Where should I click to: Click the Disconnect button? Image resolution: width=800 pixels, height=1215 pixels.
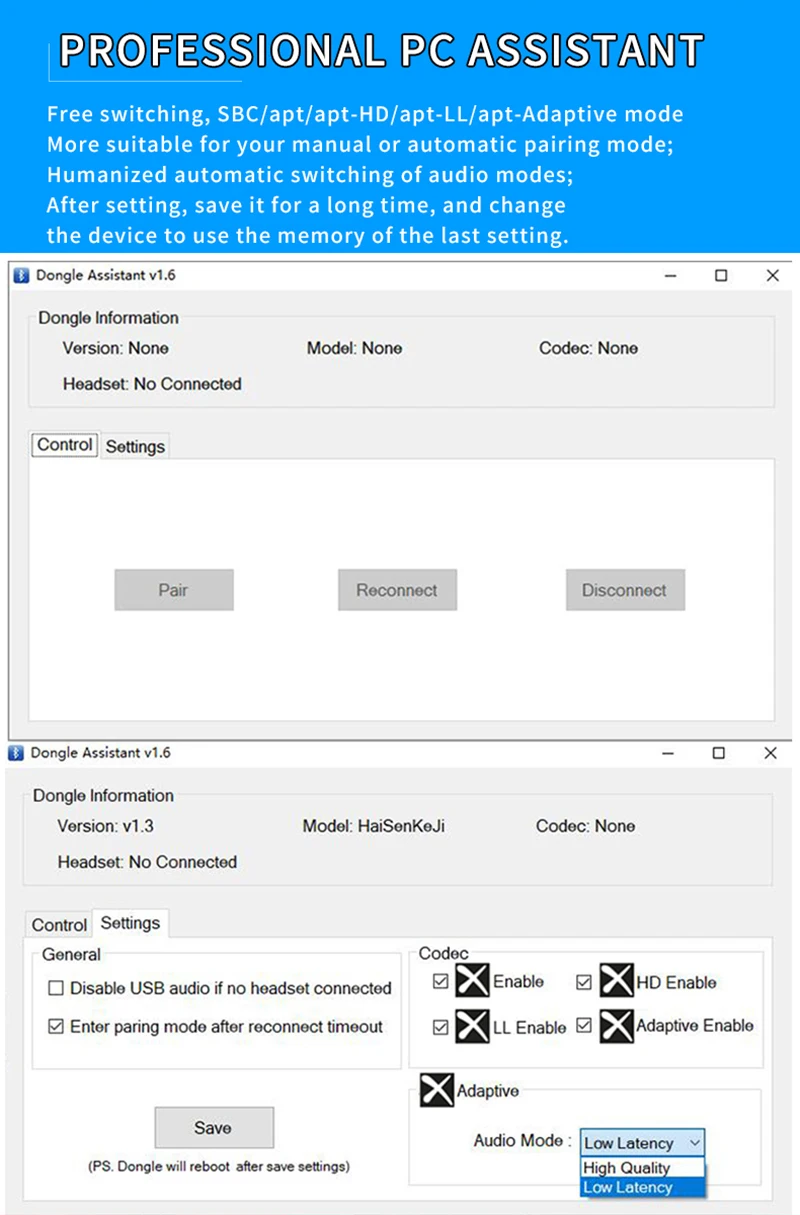tap(624, 590)
